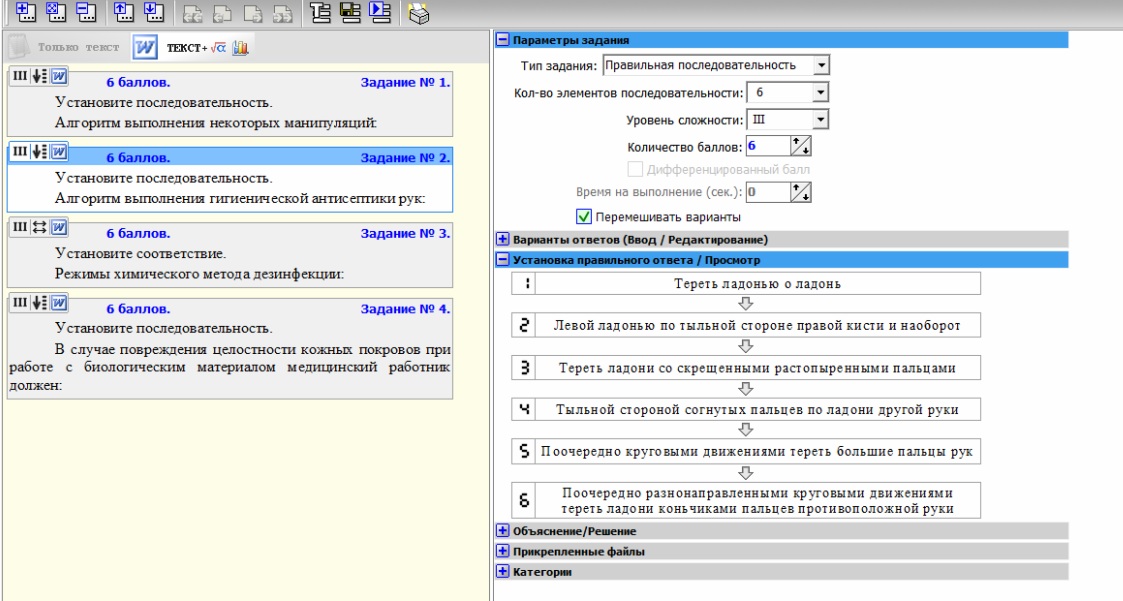1123x601 pixels.
Task: Click the delete task toolbar icon
Action: (86, 11)
